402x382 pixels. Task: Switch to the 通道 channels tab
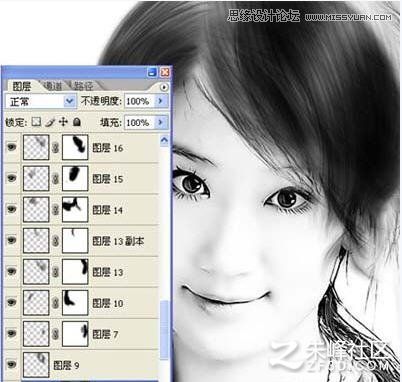point(52,86)
